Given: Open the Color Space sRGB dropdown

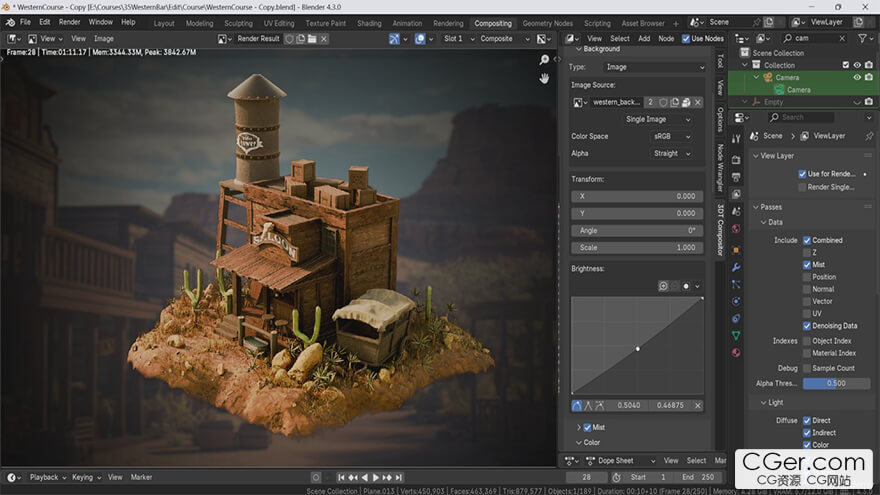Looking at the screenshot, I should pyautogui.click(x=671, y=136).
